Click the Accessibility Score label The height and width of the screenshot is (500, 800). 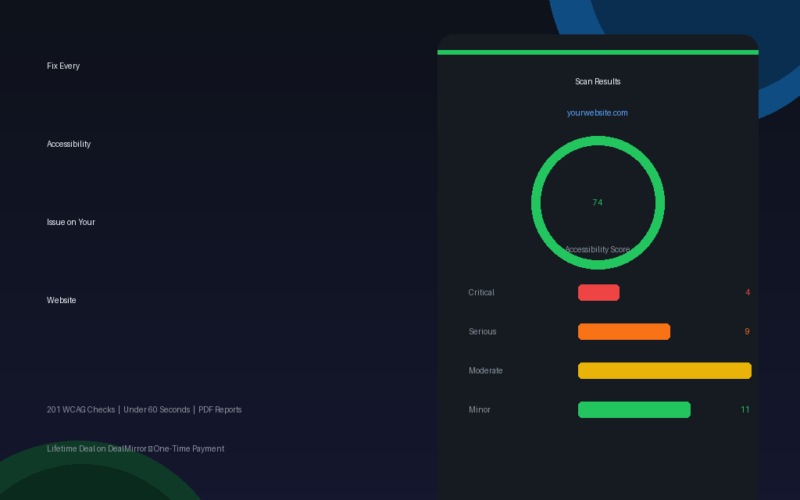pos(597,249)
